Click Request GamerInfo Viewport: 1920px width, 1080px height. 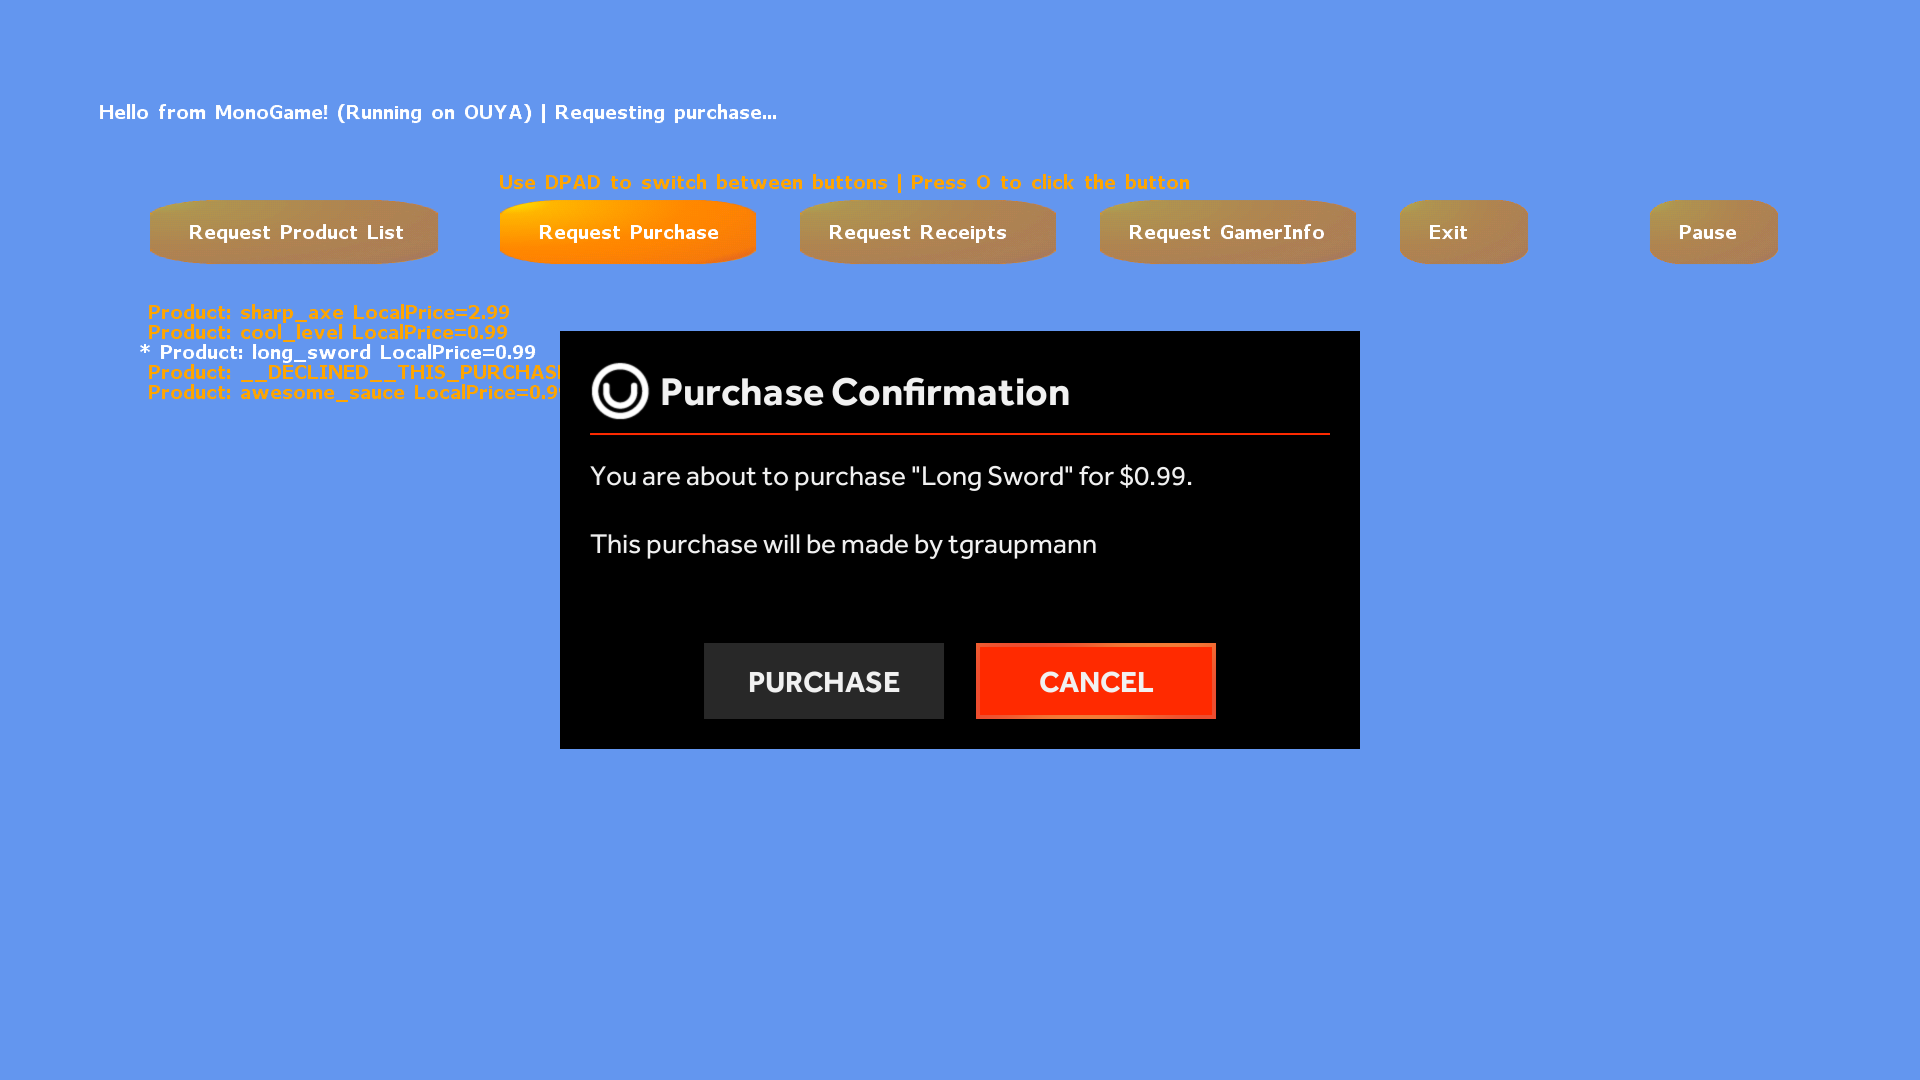pyautogui.click(x=1227, y=232)
